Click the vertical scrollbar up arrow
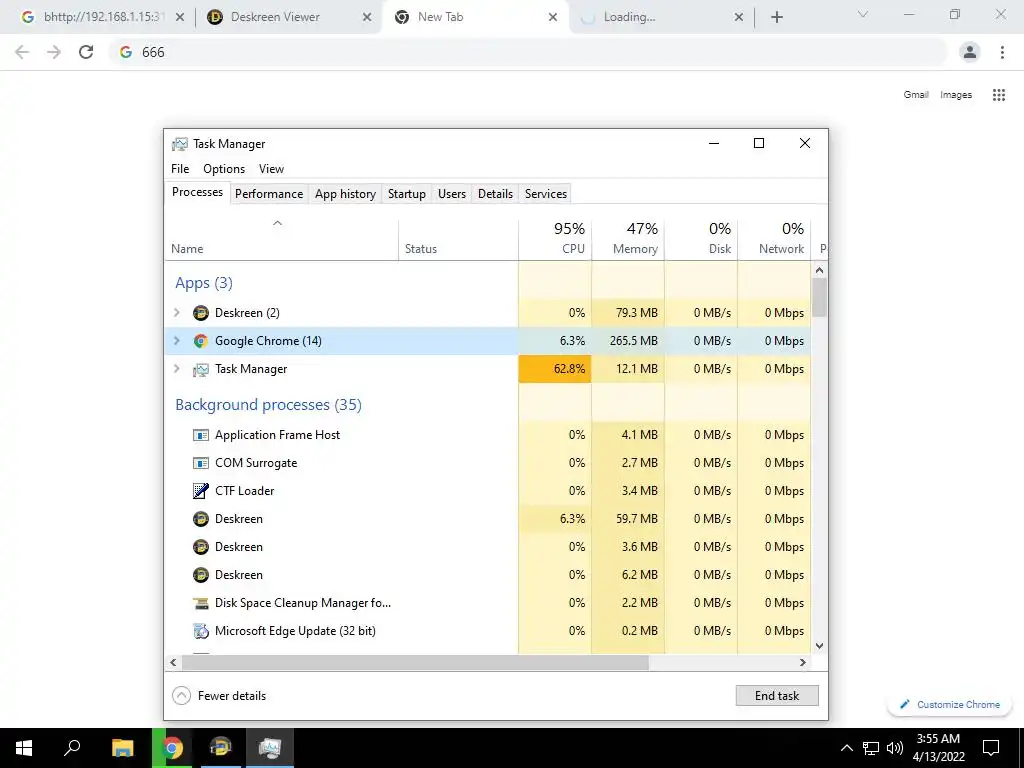Viewport: 1024px width, 768px height. click(820, 270)
